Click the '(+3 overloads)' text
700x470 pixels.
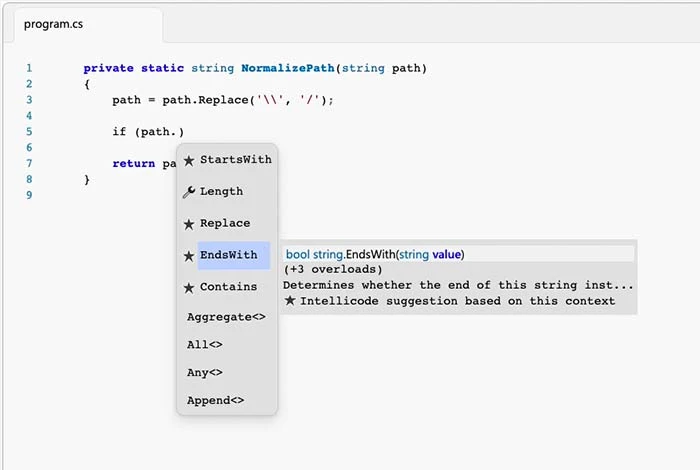tap(333, 270)
